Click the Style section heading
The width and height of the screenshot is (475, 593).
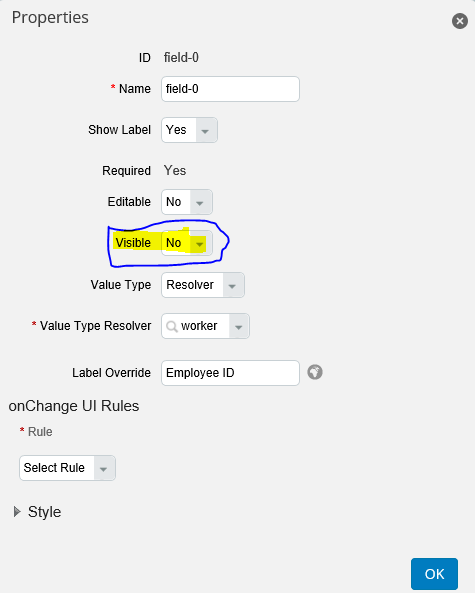pos(44,512)
